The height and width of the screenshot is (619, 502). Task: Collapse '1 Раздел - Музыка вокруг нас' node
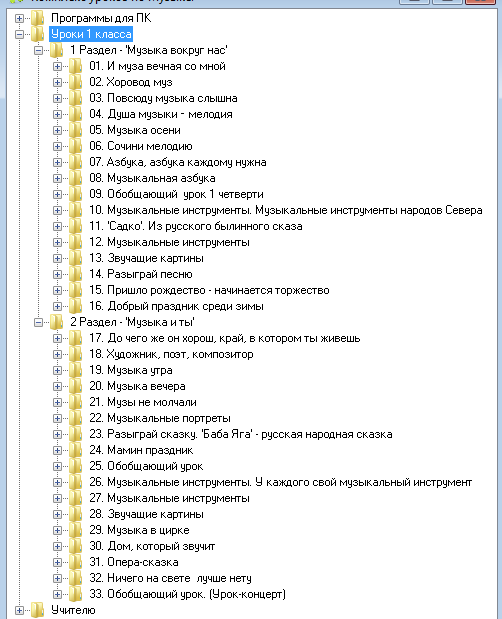tap(38, 51)
